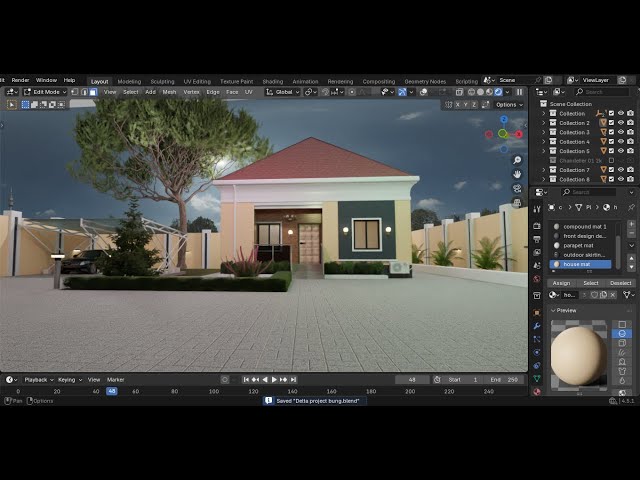Image resolution: width=640 pixels, height=480 pixels.
Task: Switch to material preview shading
Action: [489, 92]
